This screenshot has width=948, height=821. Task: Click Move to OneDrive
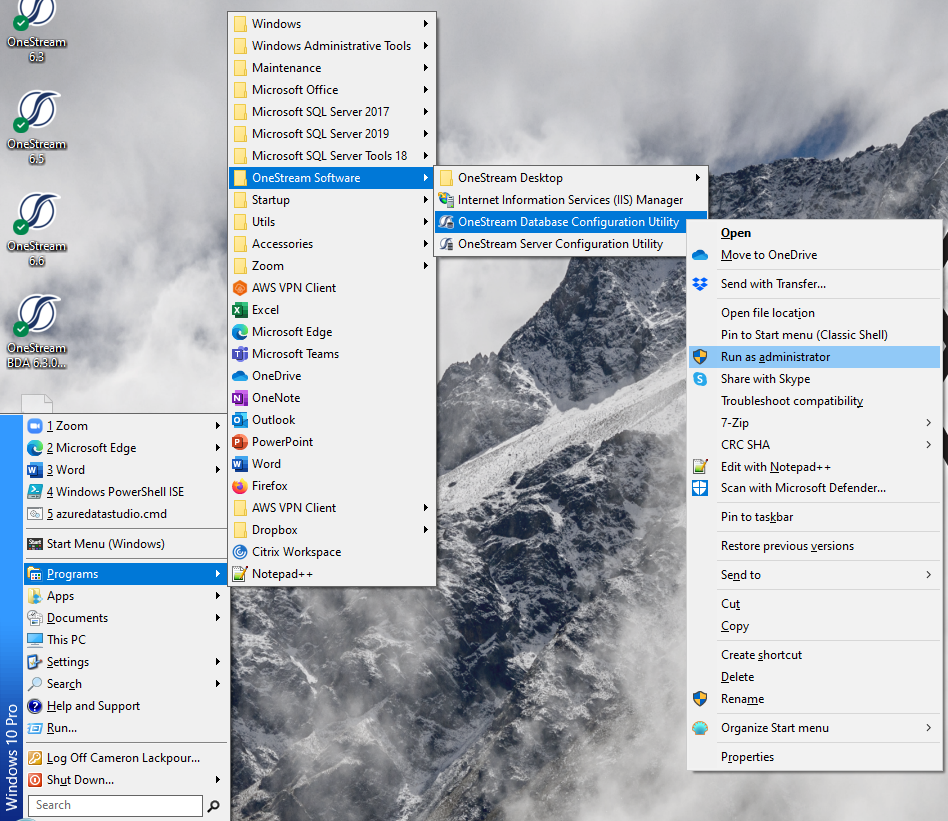[x=814, y=255]
